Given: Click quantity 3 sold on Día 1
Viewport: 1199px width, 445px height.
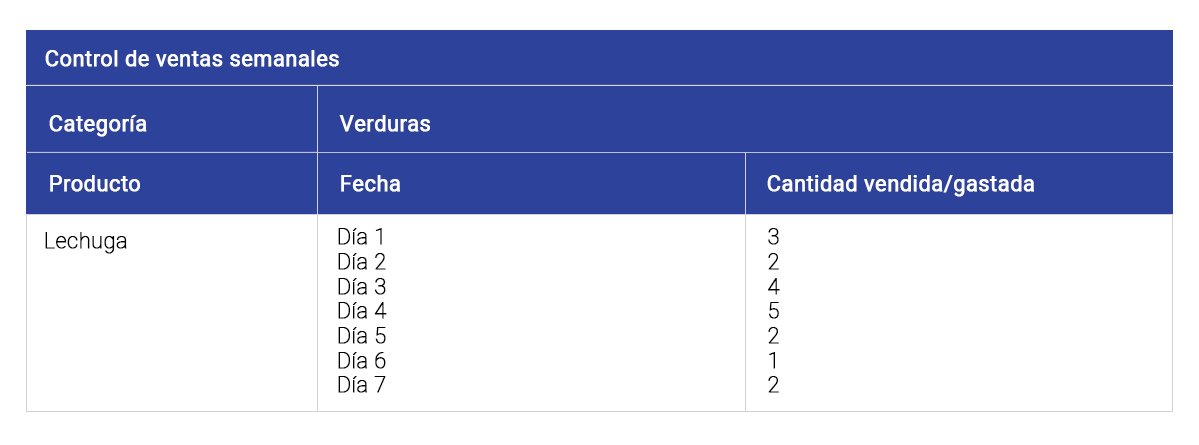Looking at the screenshot, I should point(773,238).
